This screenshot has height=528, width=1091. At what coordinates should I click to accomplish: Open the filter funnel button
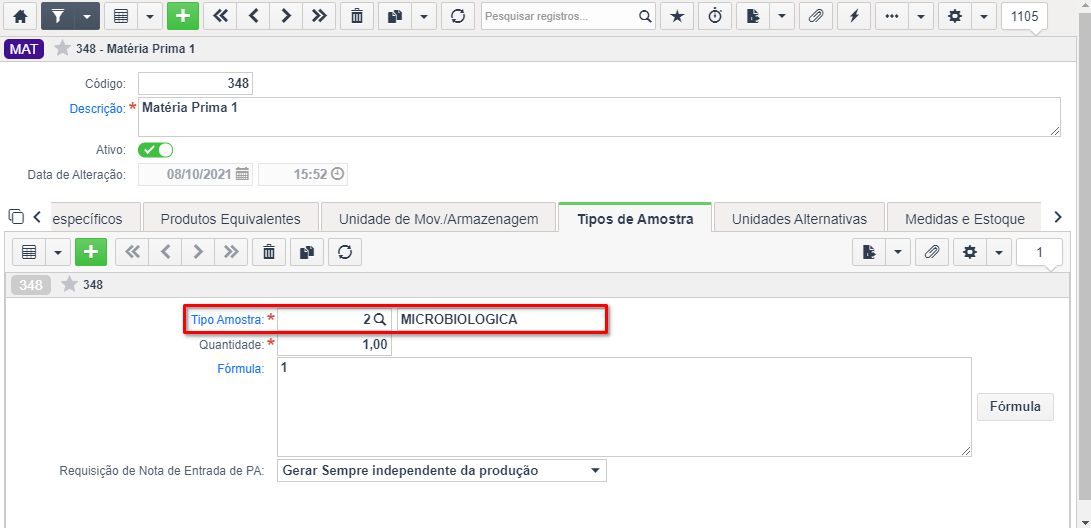pos(58,17)
